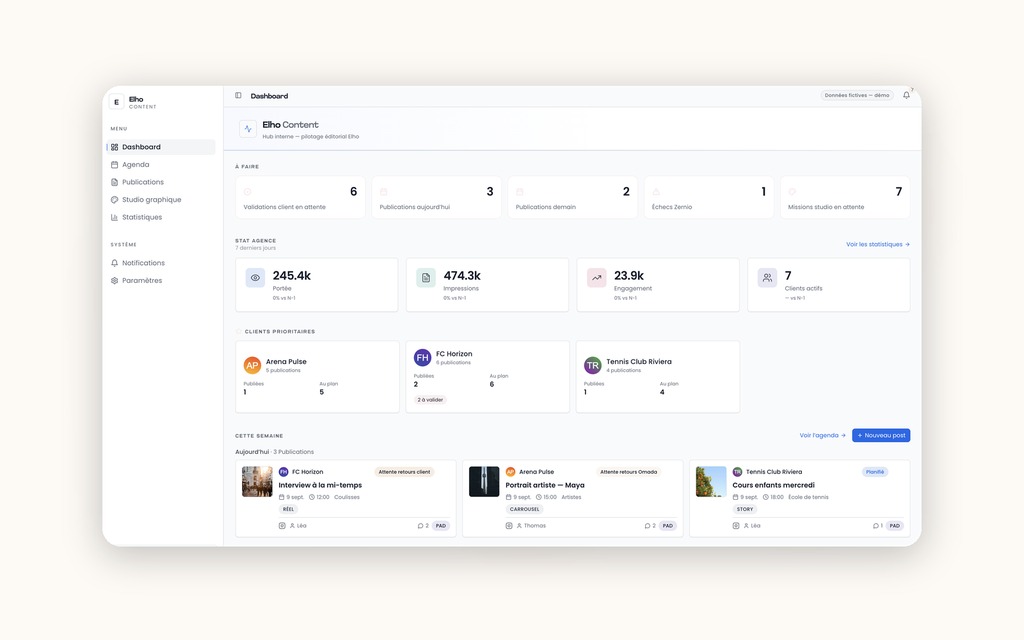Open Publications from the sidebar menu
Screen dimensions: 1024x640
[161, 182]
